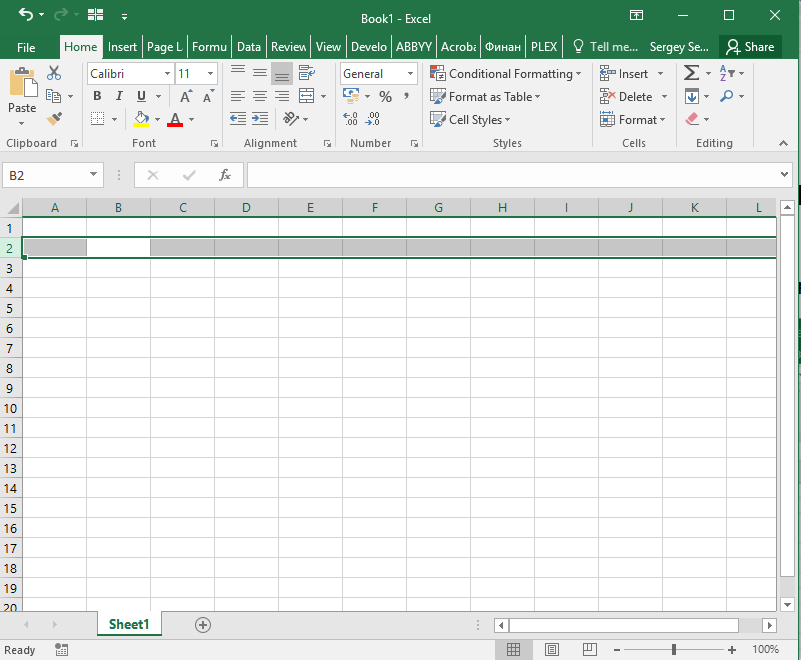Apply Comma Style format
The image size is (801, 660).
pos(407,96)
